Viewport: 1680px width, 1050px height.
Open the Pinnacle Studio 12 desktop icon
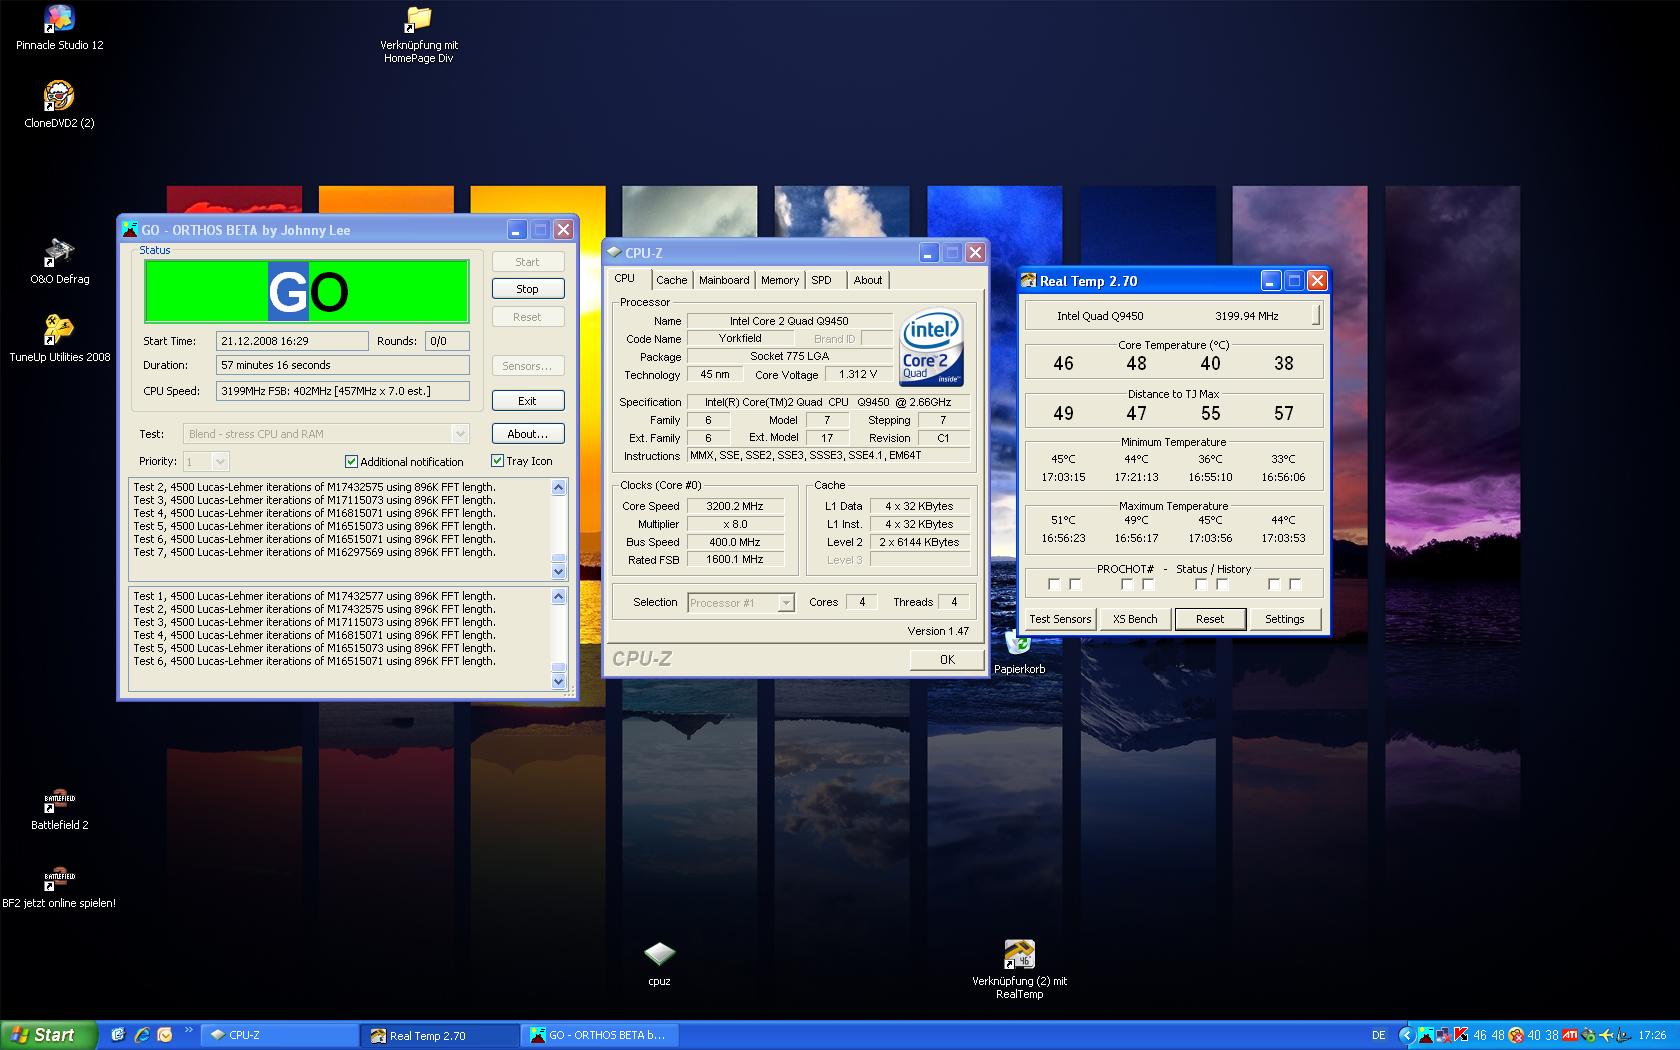coord(59,27)
